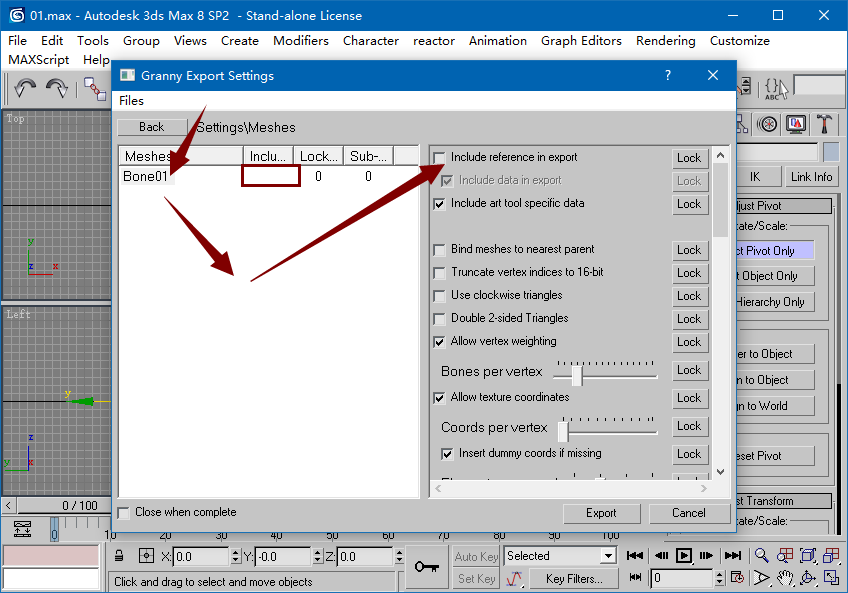Click the object color swatch in command panel
This screenshot has width=848, height=593.
pos(831,152)
